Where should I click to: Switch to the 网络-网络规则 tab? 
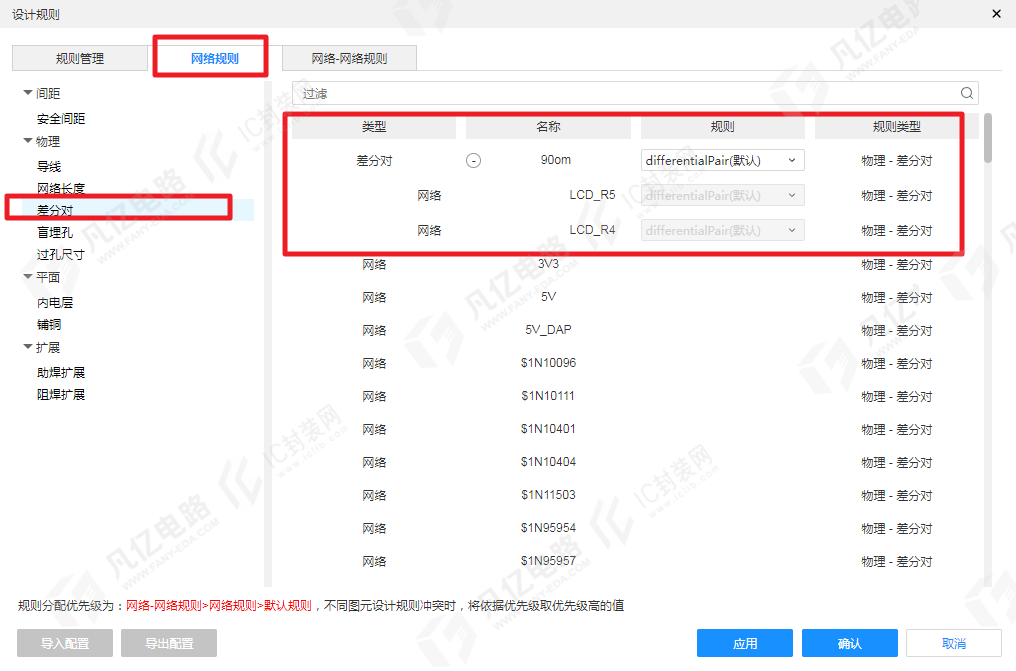(349, 58)
